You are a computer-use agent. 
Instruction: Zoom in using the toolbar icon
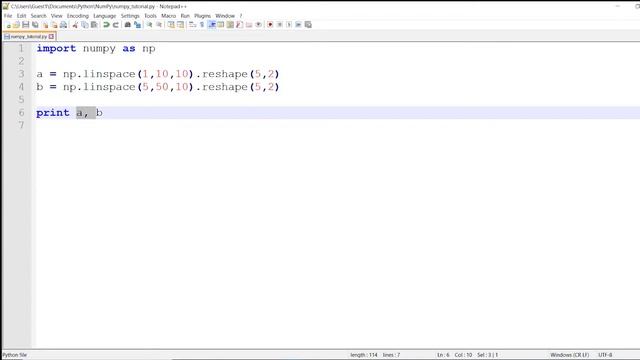149,25
